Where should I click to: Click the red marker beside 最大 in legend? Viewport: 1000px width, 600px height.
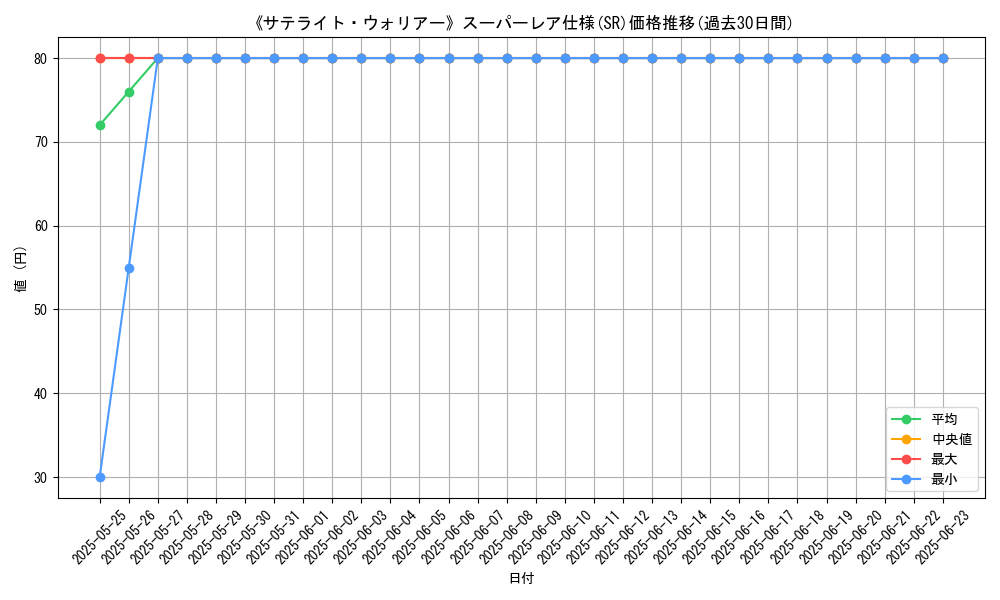906,459
